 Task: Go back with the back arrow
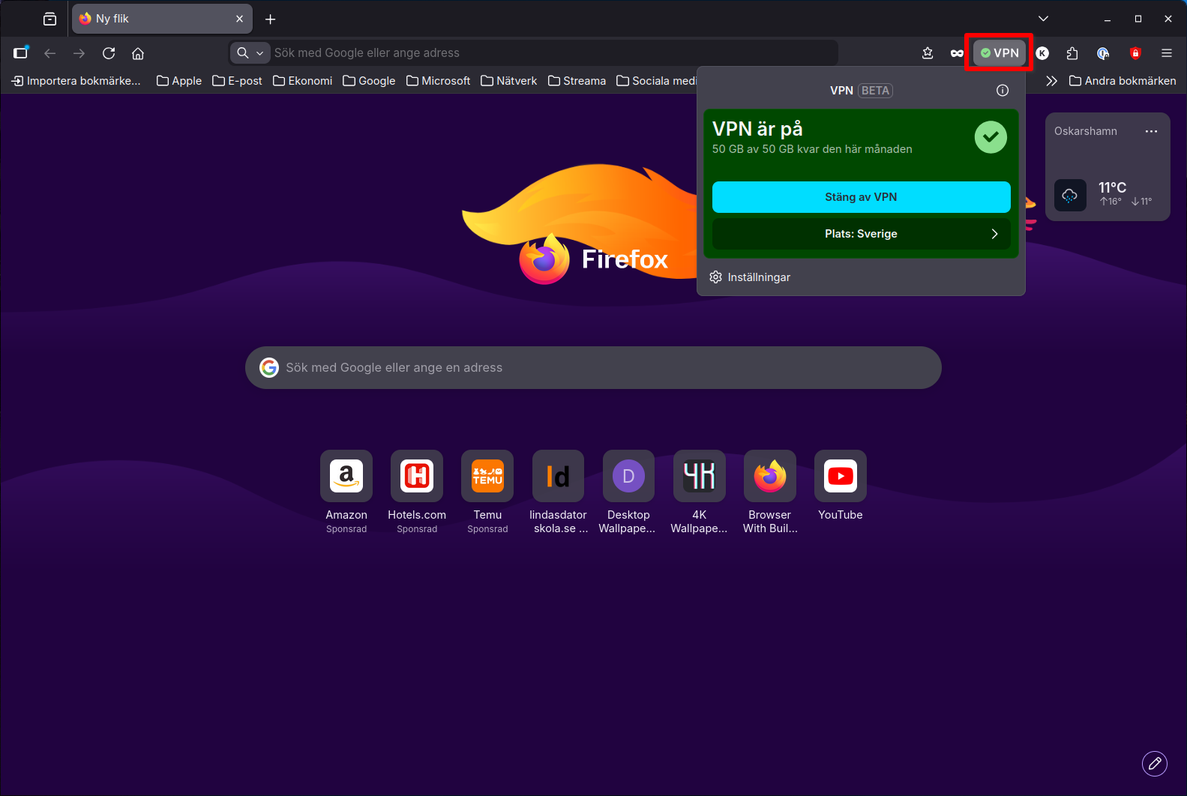50,53
